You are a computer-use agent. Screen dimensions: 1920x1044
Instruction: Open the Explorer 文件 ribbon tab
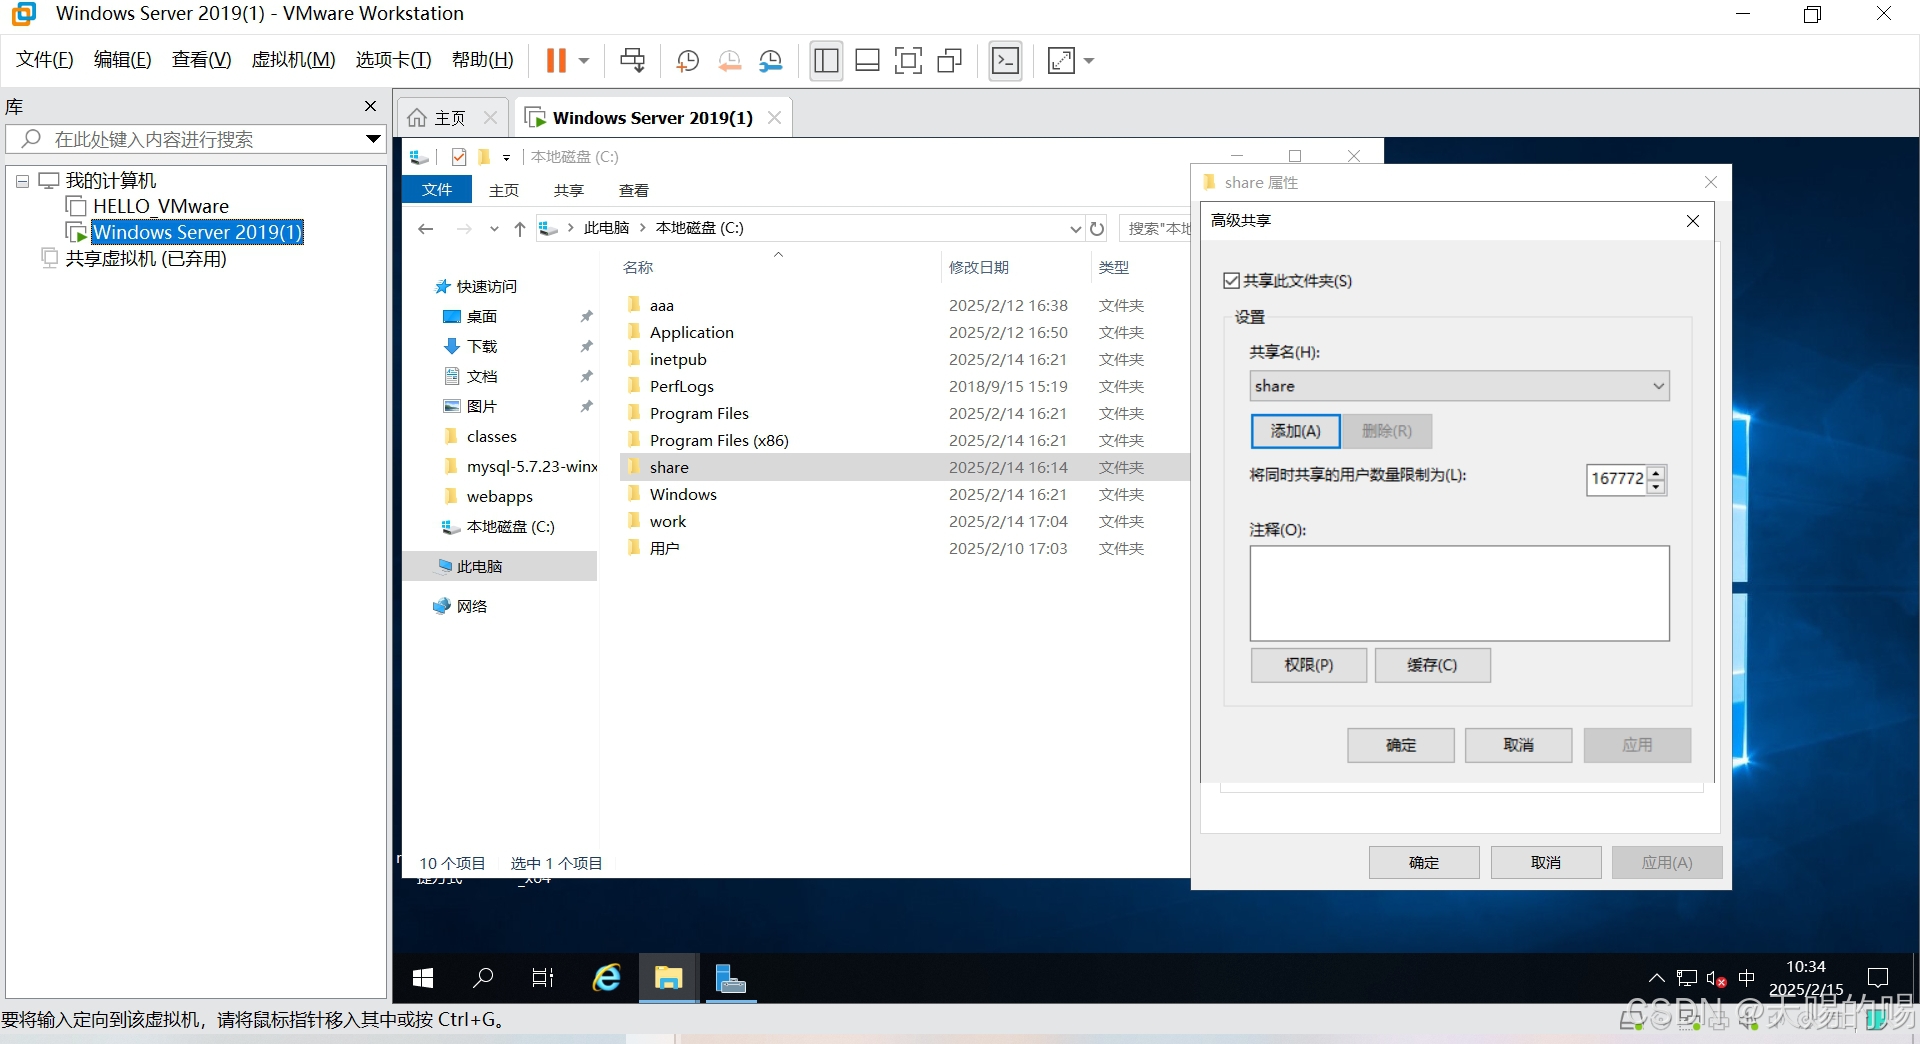coord(436,190)
